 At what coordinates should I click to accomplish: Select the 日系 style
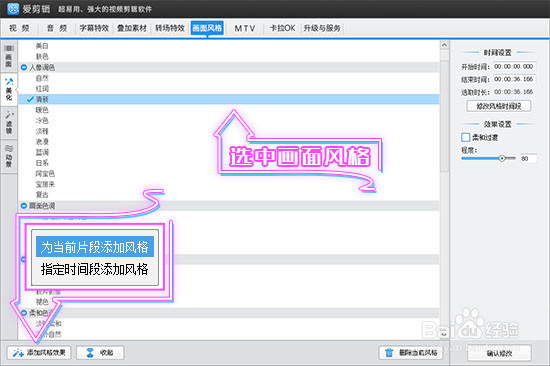coord(42,163)
